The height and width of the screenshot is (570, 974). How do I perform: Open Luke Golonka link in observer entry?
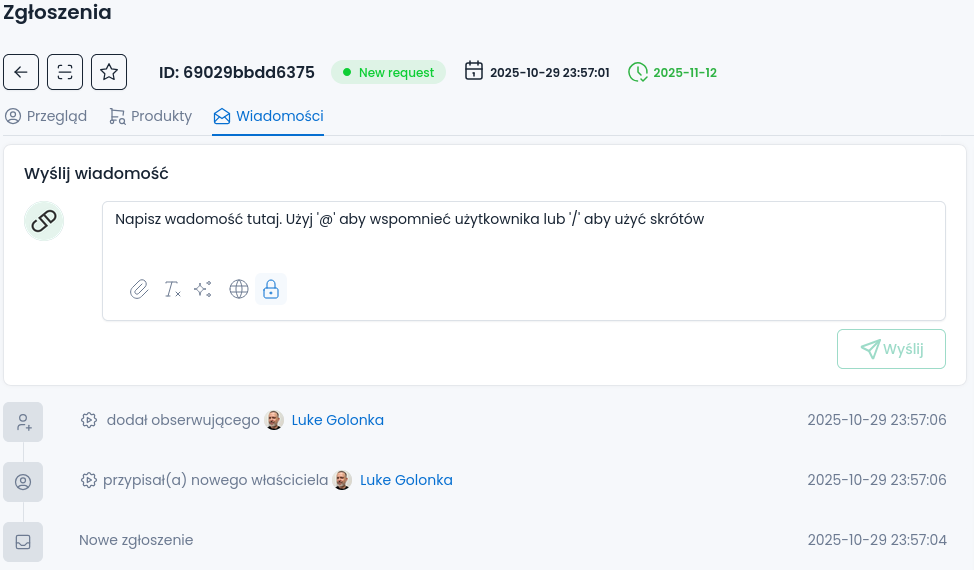(337, 420)
